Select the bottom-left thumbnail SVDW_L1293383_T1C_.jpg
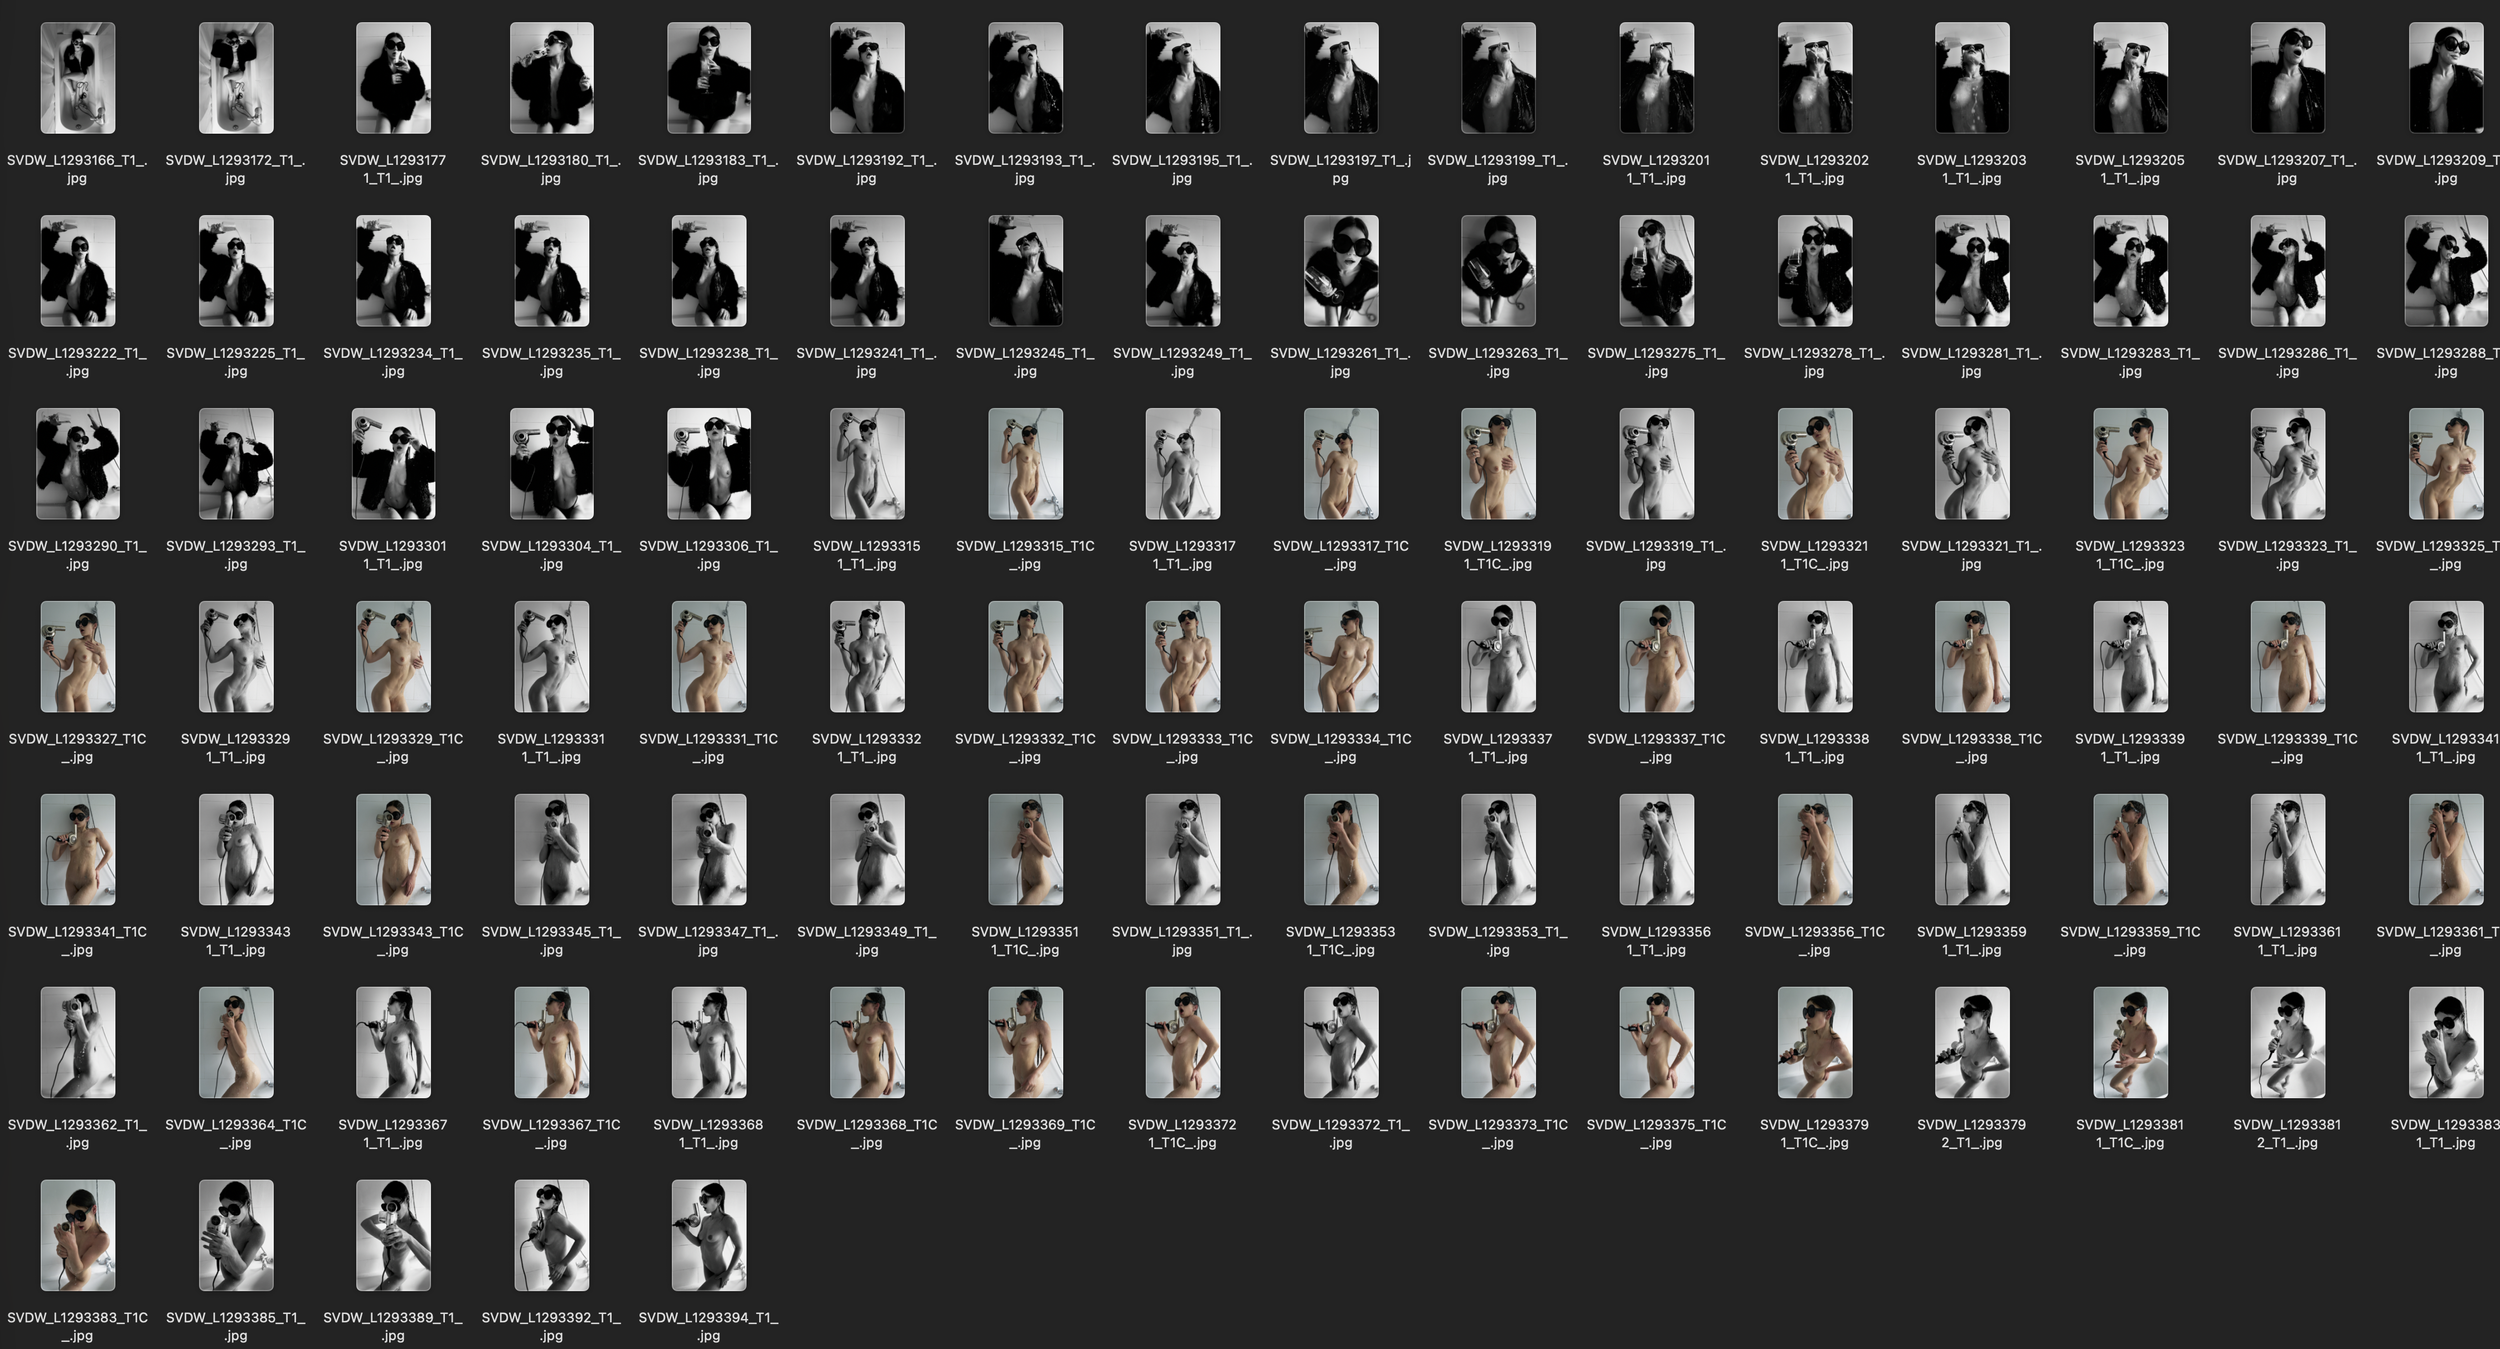Image resolution: width=2500 pixels, height=1349 pixels. pos(78,1235)
